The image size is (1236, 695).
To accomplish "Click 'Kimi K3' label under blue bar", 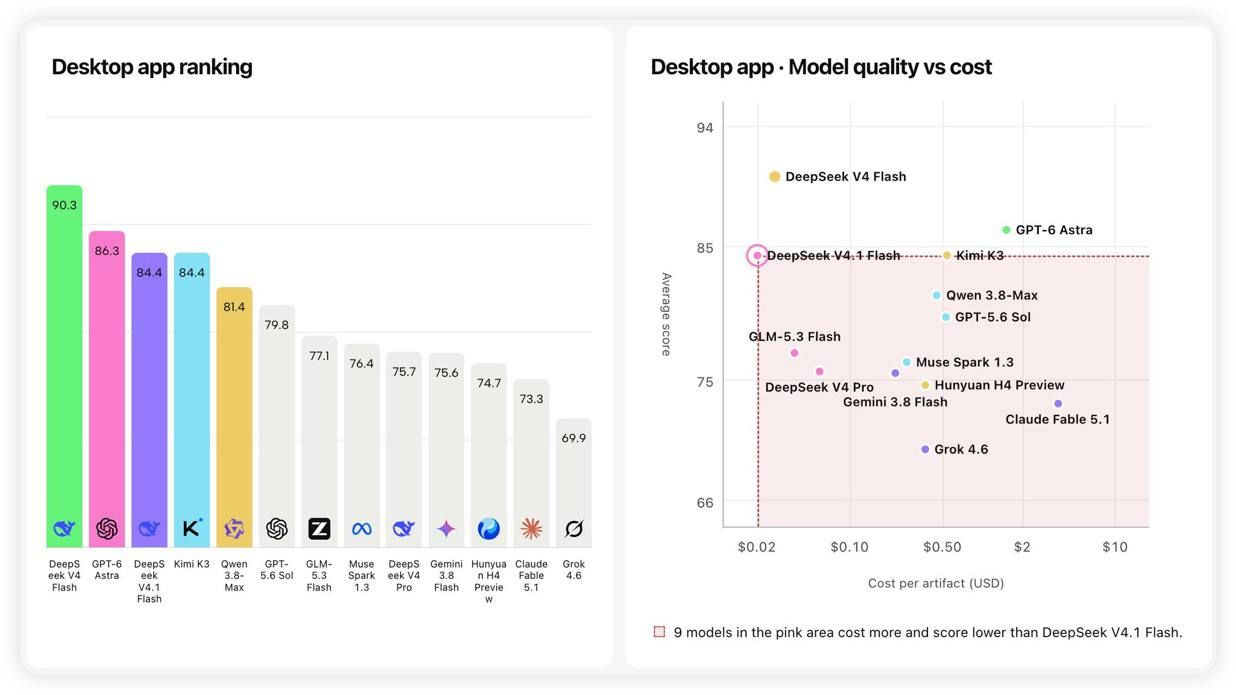I will coord(192,564).
